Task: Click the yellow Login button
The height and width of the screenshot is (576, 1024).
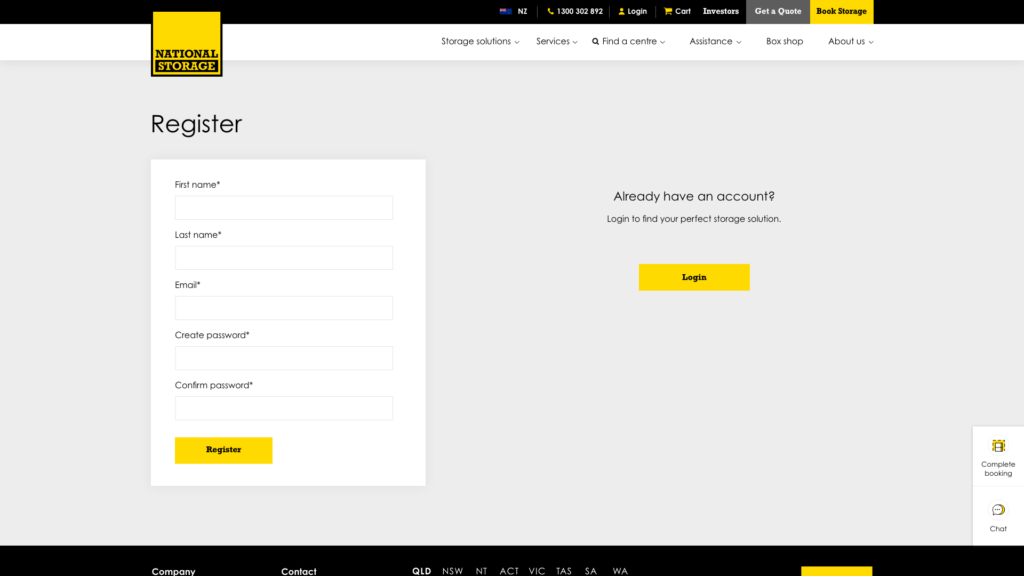Action: pos(694,278)
